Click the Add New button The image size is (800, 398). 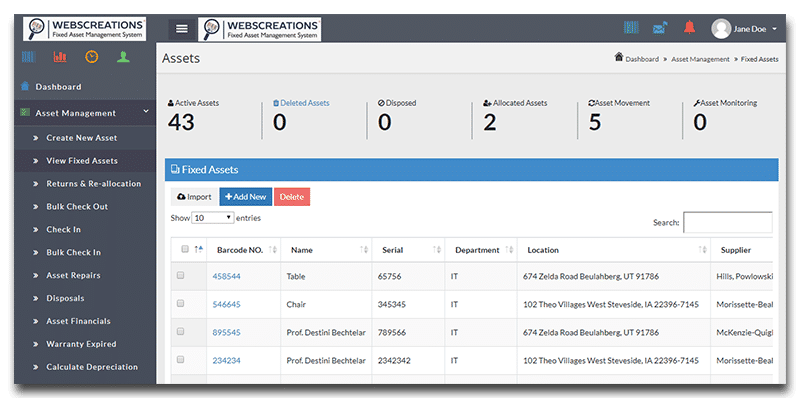tap(245, 197)
